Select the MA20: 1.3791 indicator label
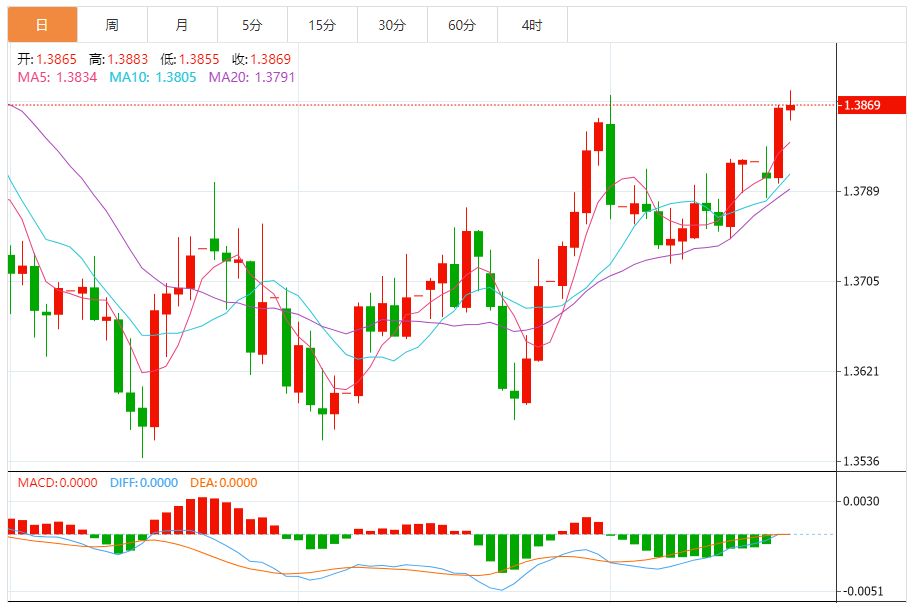 pyautogui.click(x=252, y=77)
